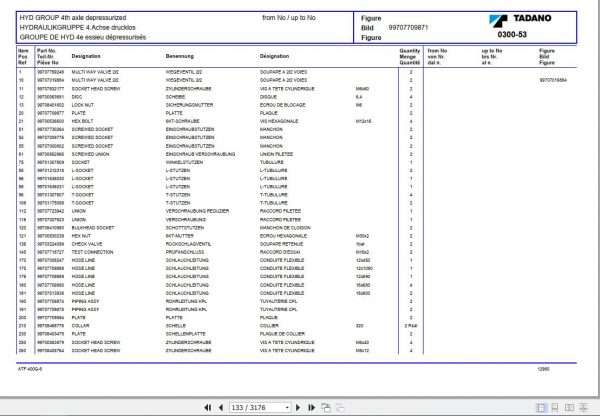Click the SCREWED UNION designation
This screenshot has height=416, width=600.
tap(90, 154)
